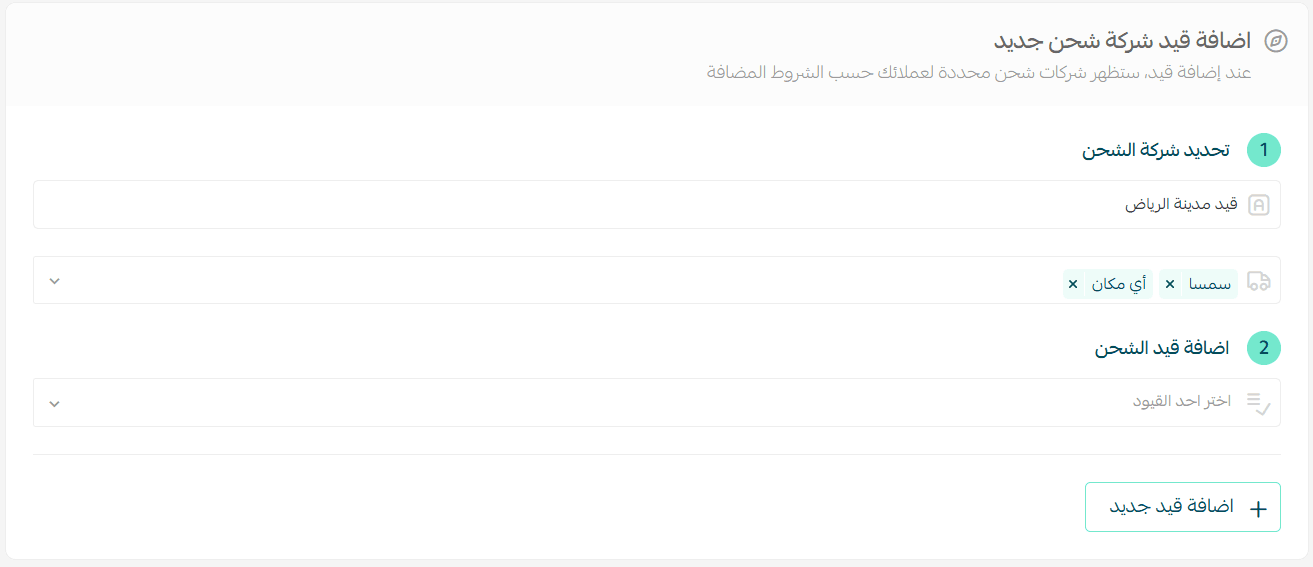Expand the اختر احد القيود dropdown arrow
The height and width of the screenshot is (567, 1313).
(55, 403)
